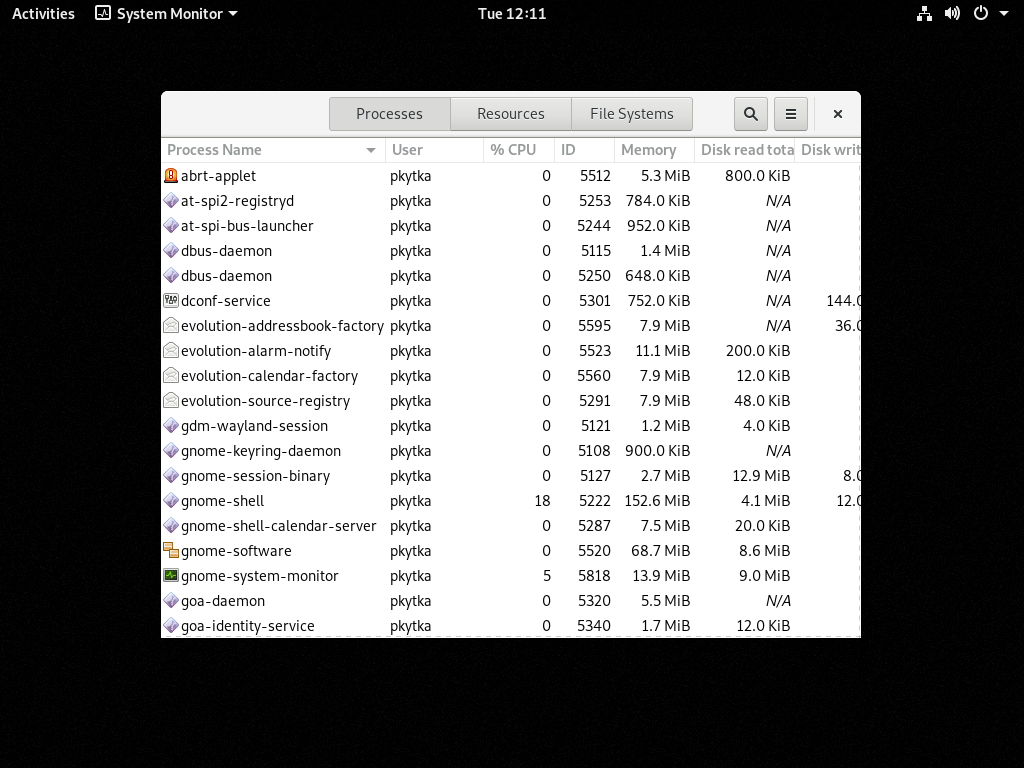The width and height of the screenshot is (1024, 768).
Task: Switch to the Resources tab
Action: coord(511,114)
